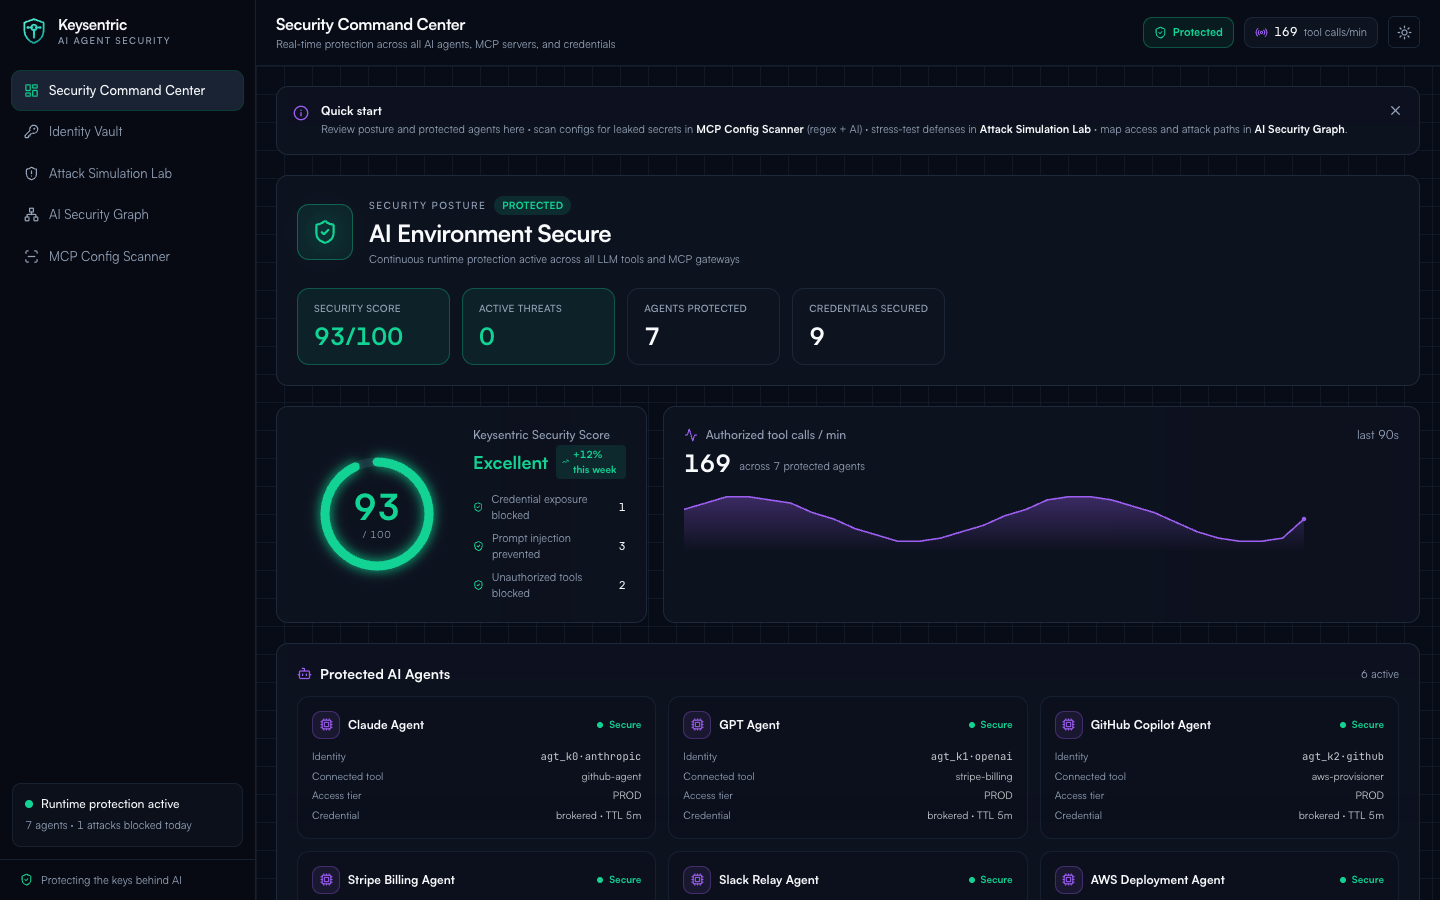Click the chart's latest data point marker
Image resolution: width=1440 pixels, height=900 pixels.
tap(1304, 519)
